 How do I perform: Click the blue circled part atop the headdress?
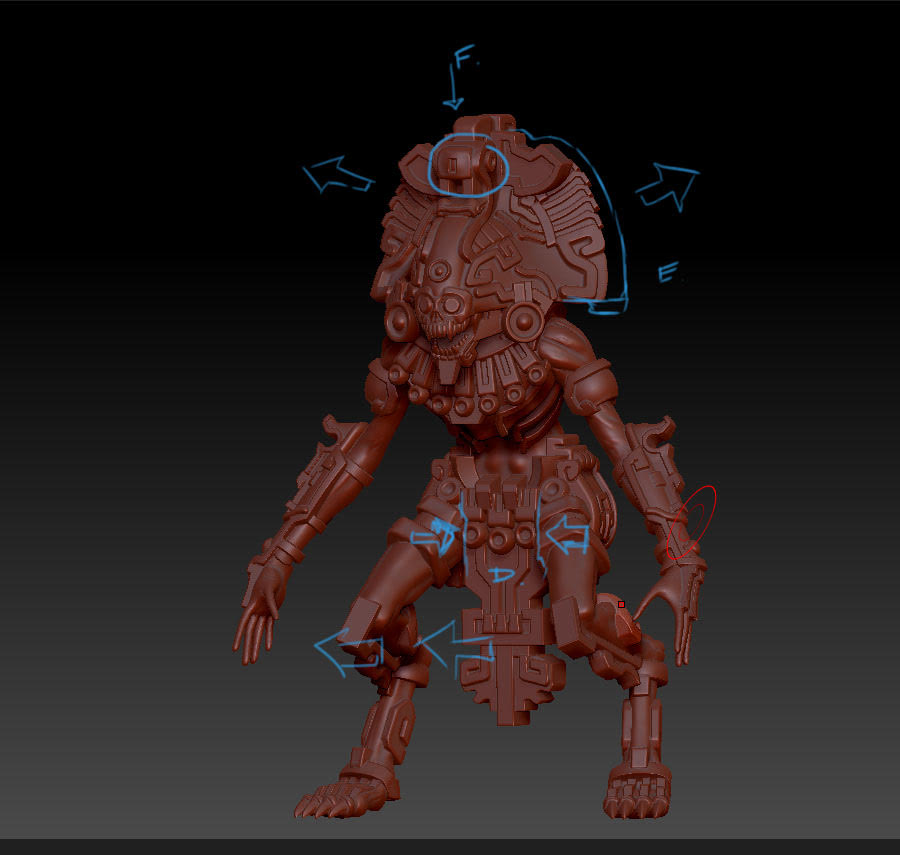[x=469, y=165]
